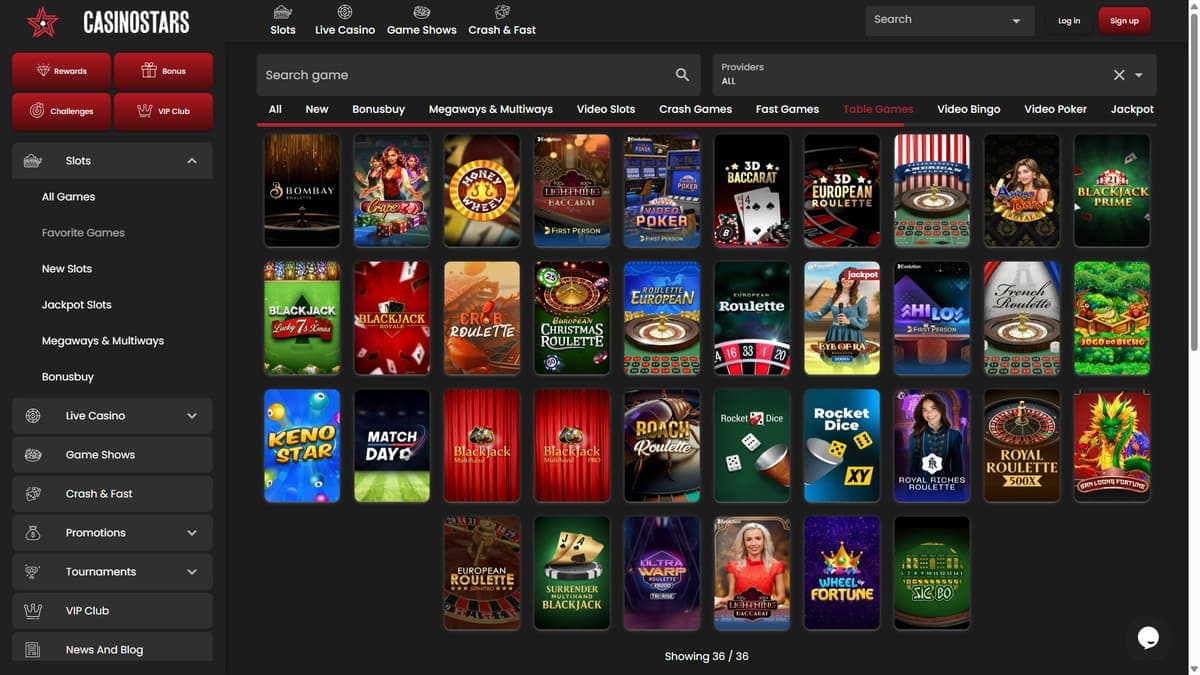Open the Bonus button

[x=163, y=71]
